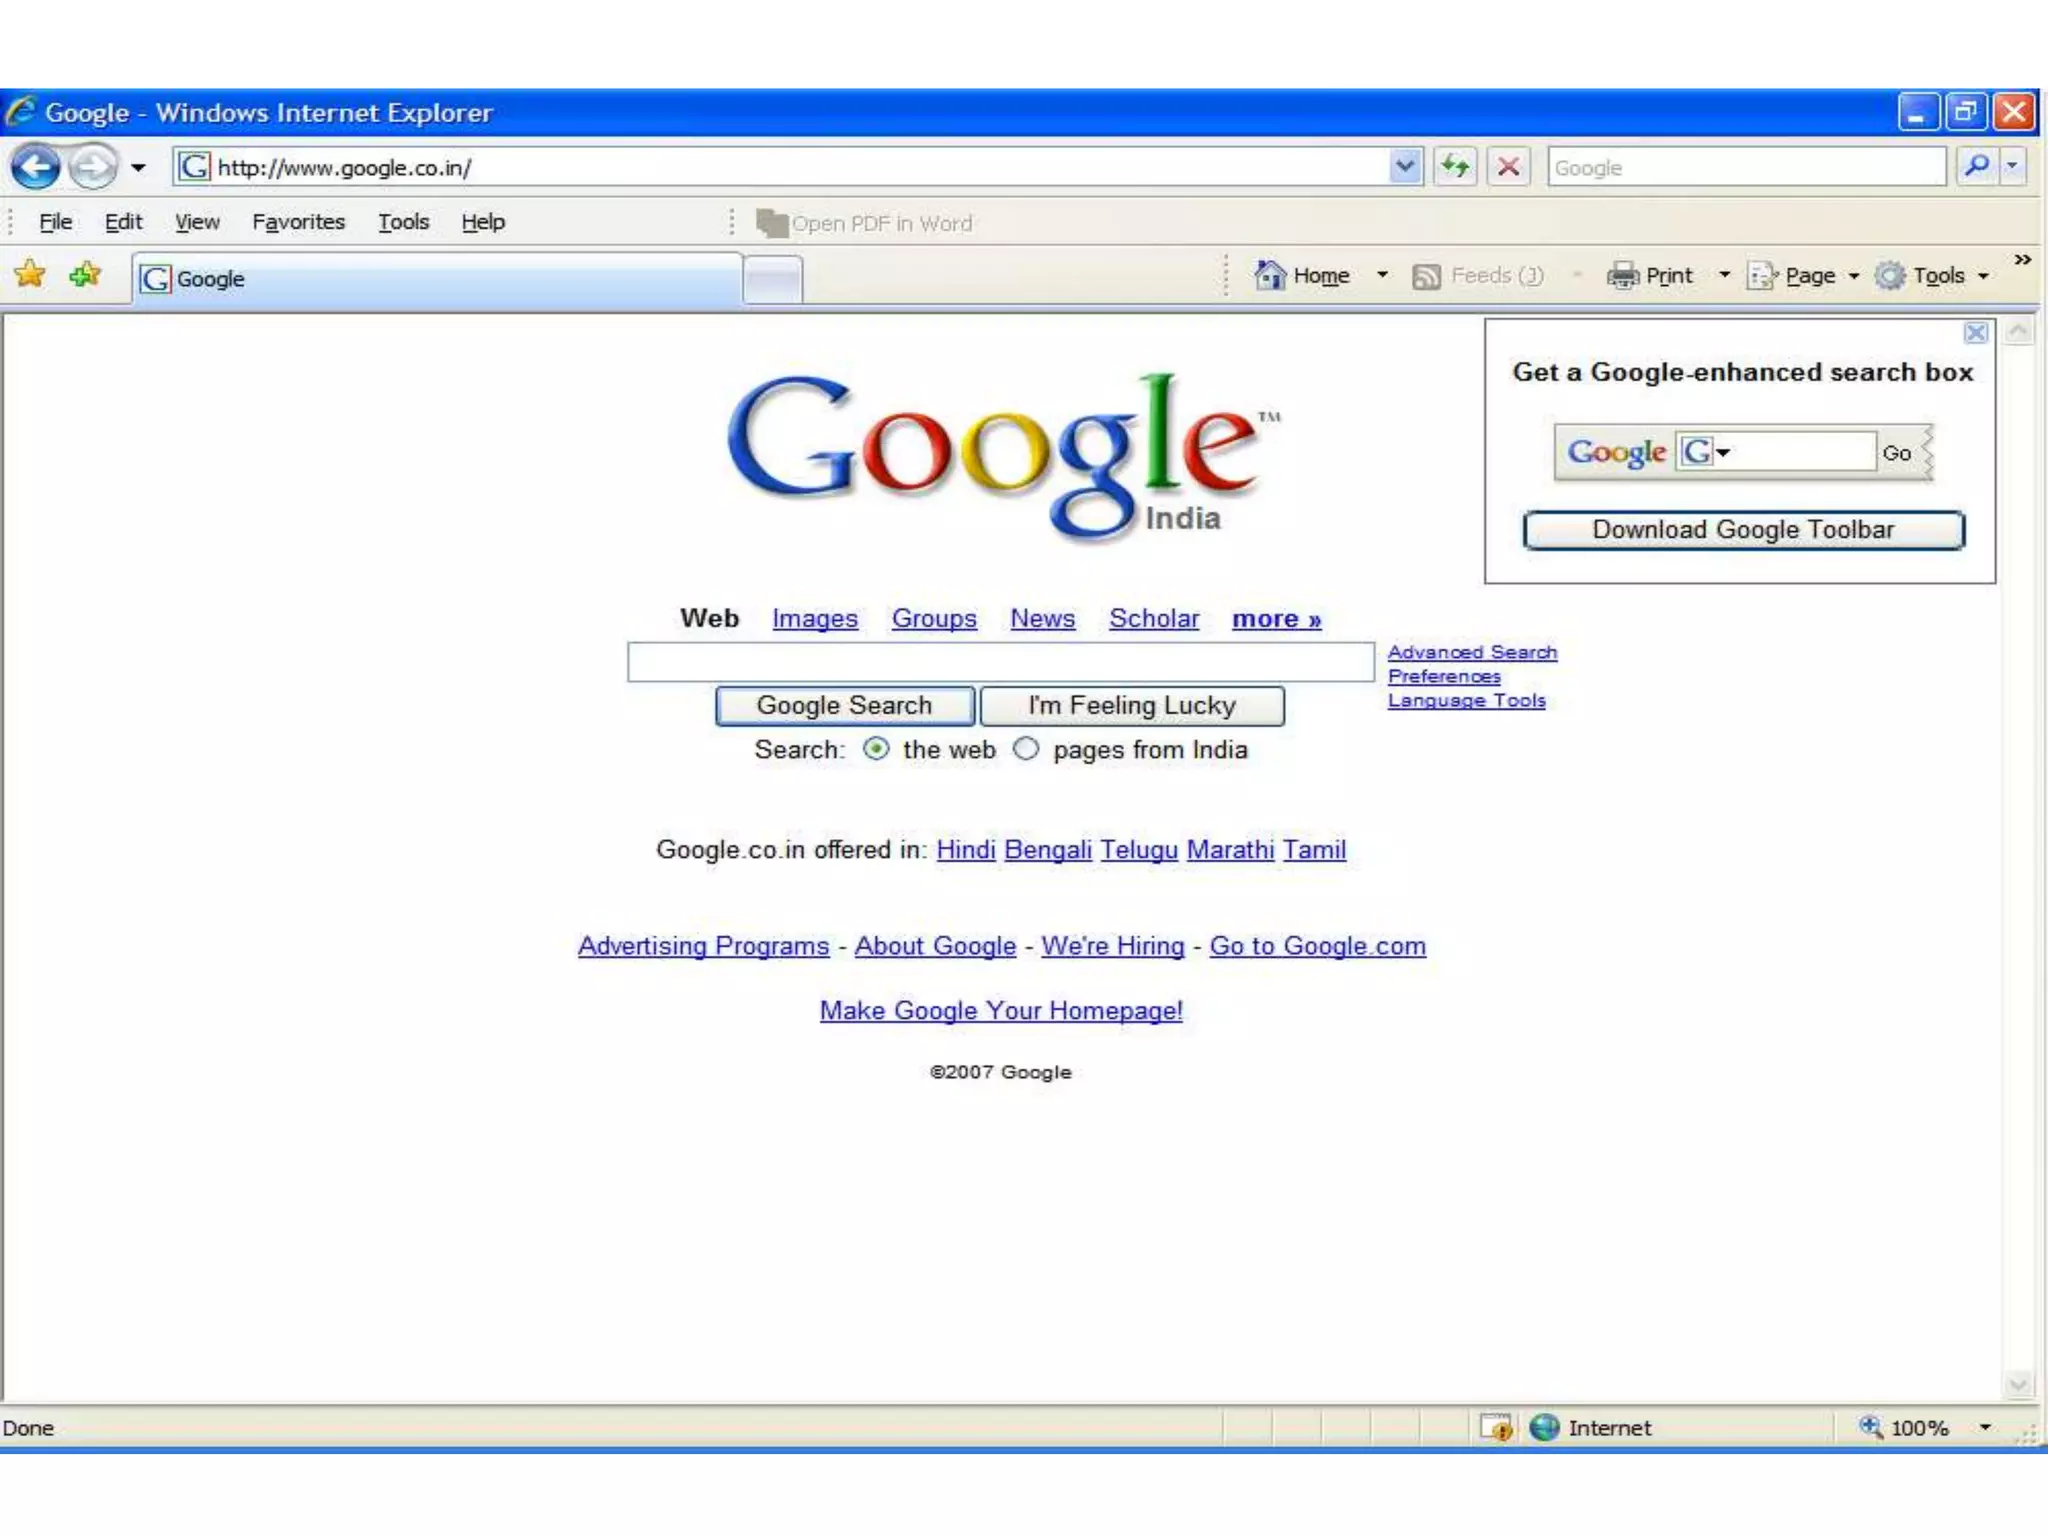The height and width of the screenshot is (1536, 2048).
Task: Click the Stop loading red X icon
Action: coord(1509,166)
